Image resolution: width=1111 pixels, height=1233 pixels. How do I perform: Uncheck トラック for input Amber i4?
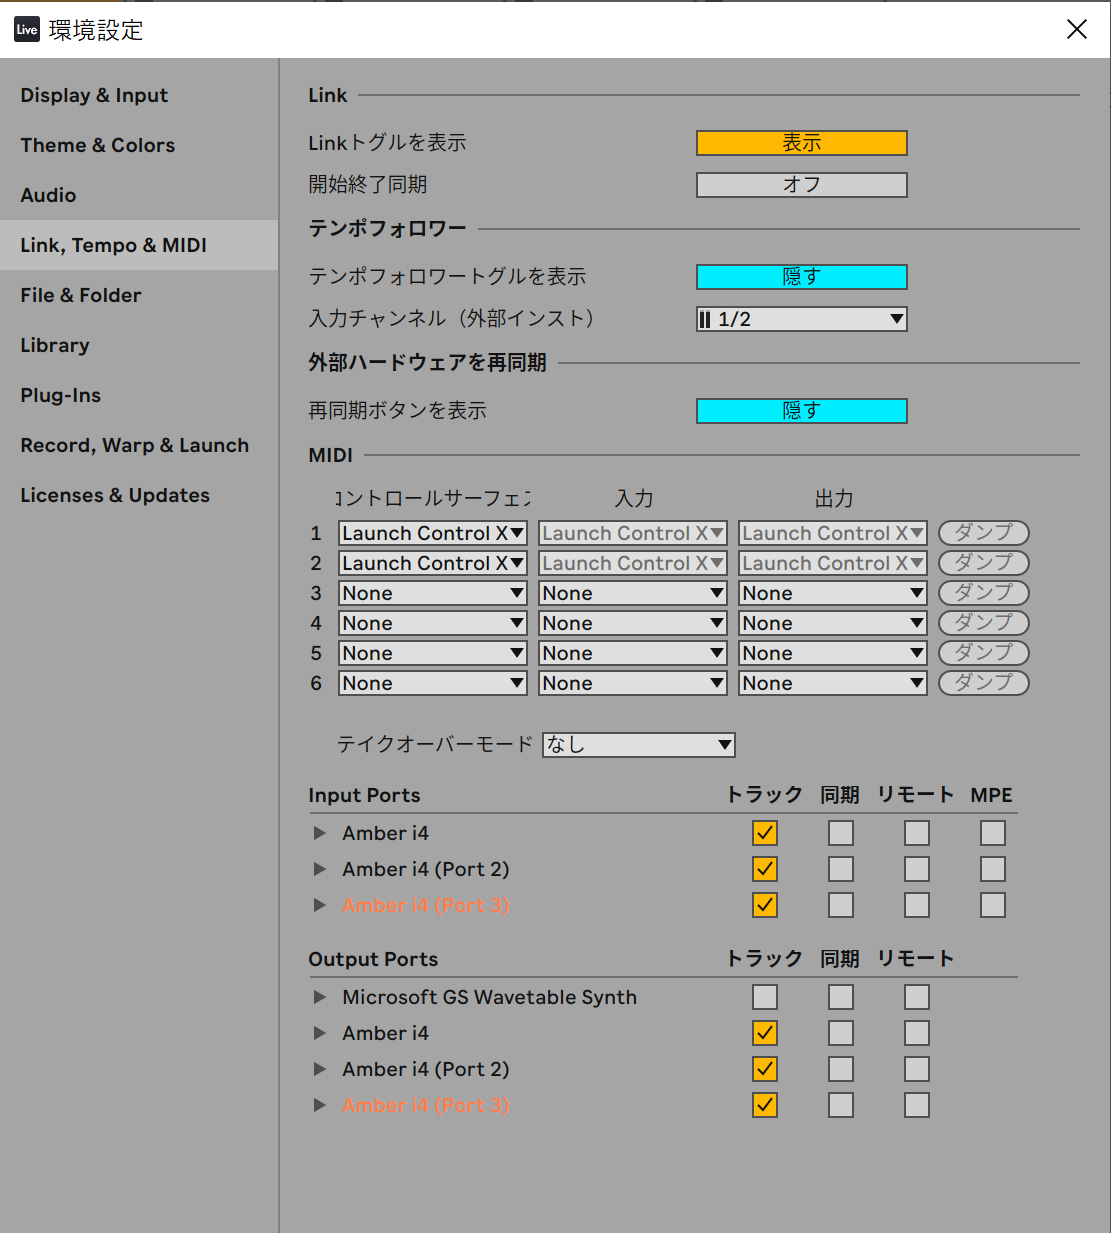coord(765,833)
